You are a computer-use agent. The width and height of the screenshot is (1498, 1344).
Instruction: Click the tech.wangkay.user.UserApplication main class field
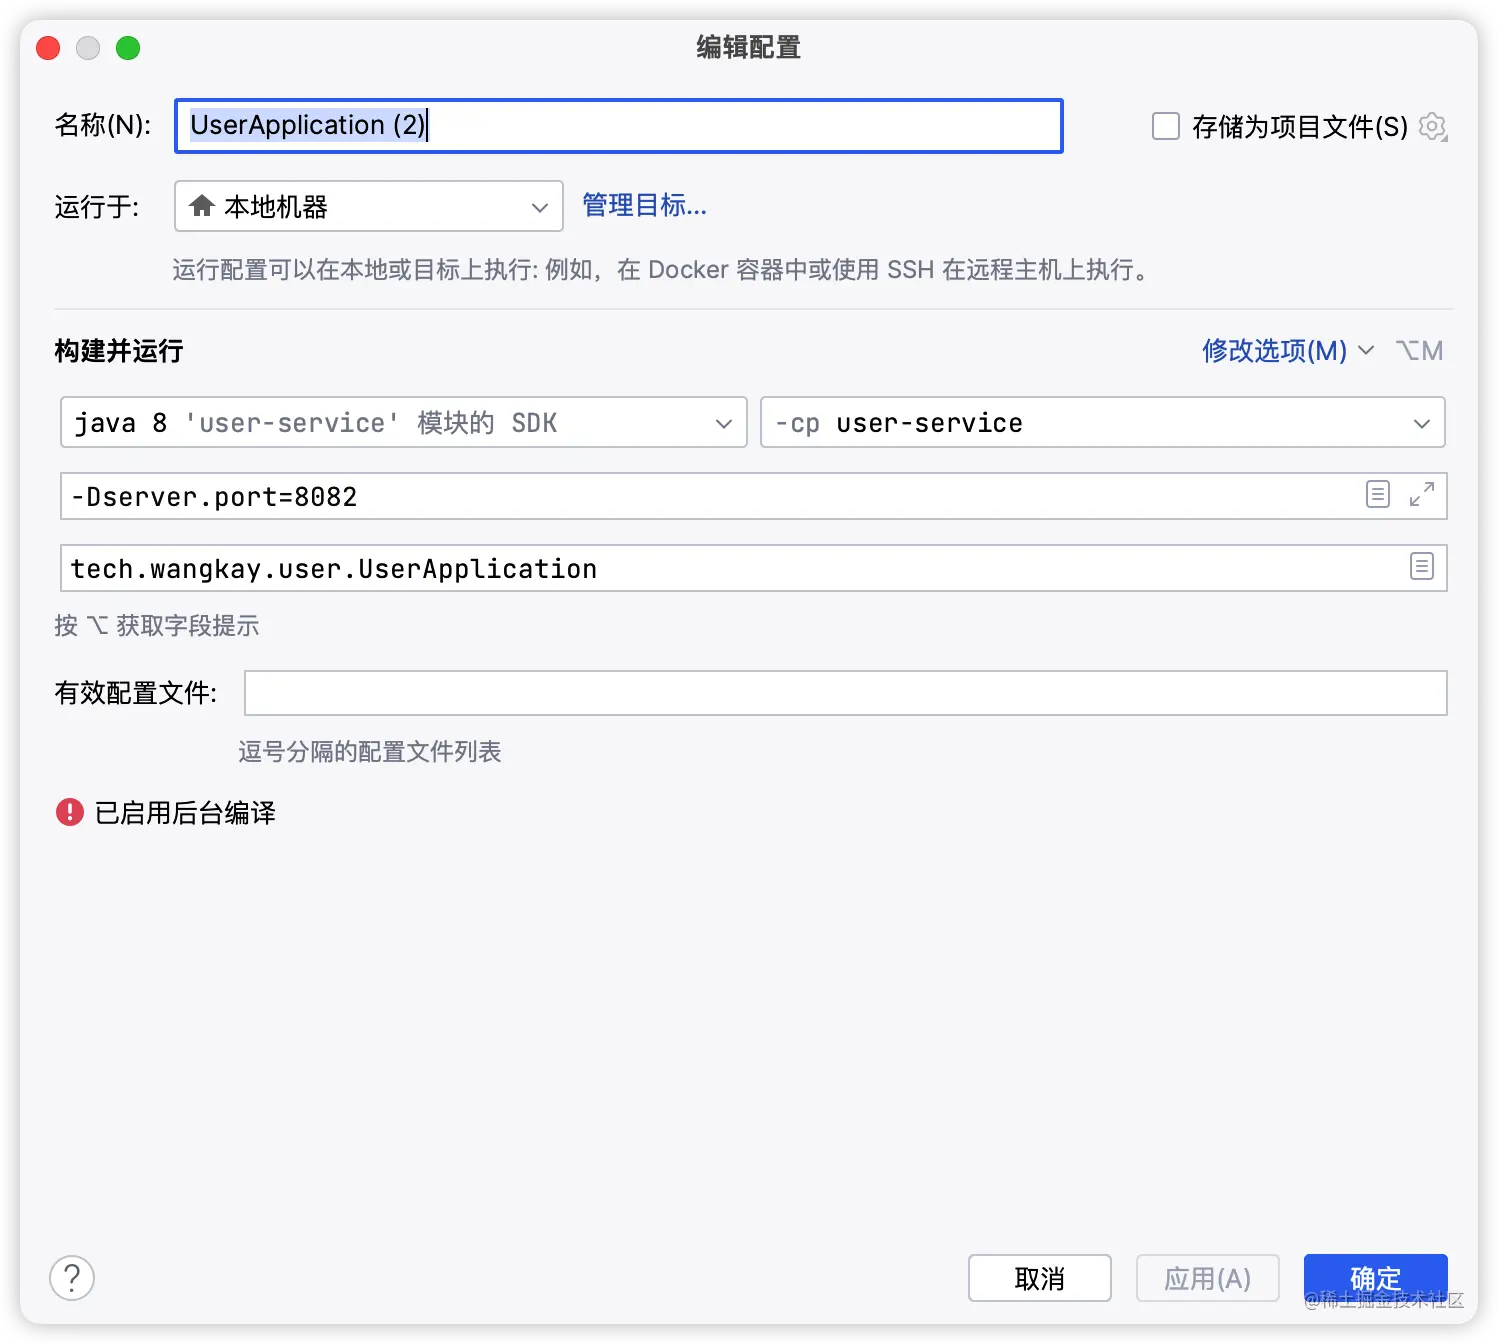point(754,568)
